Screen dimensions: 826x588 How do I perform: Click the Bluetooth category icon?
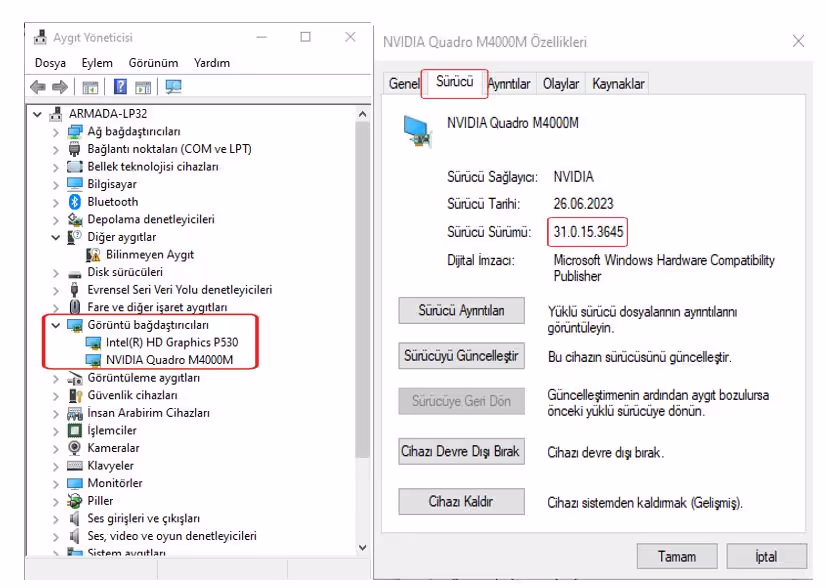[x=74, y=201]
